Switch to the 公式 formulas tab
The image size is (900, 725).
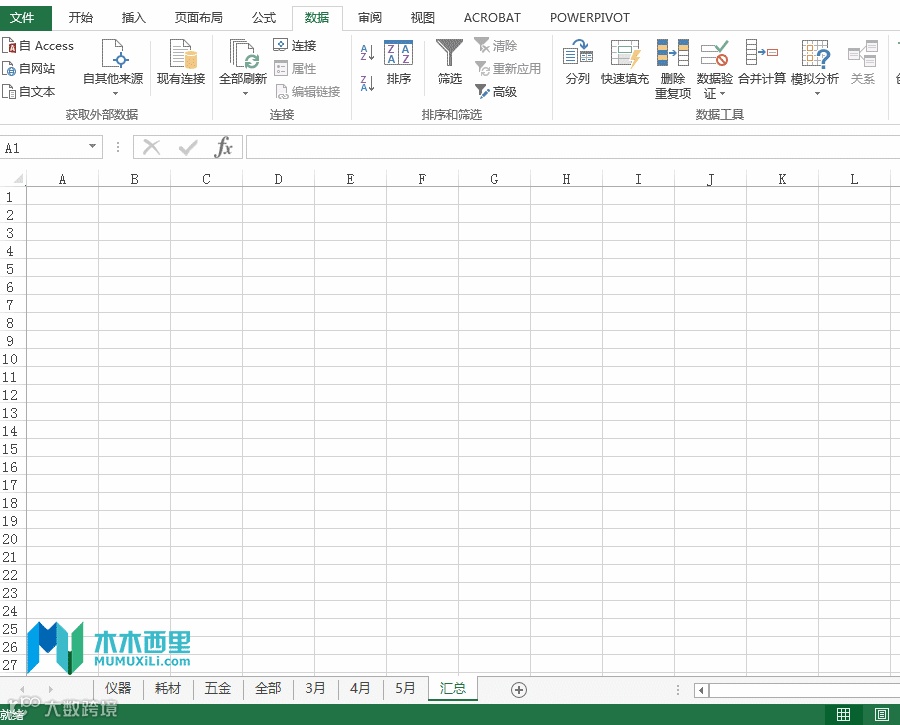click(264, 18)
